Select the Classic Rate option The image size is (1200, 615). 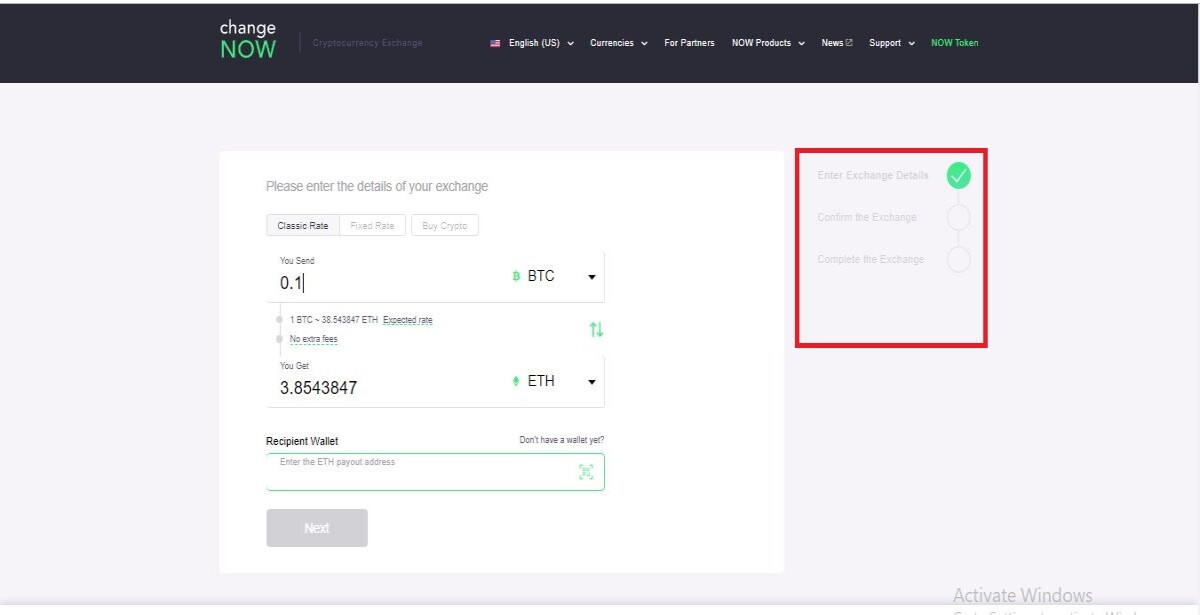[303, 226]
